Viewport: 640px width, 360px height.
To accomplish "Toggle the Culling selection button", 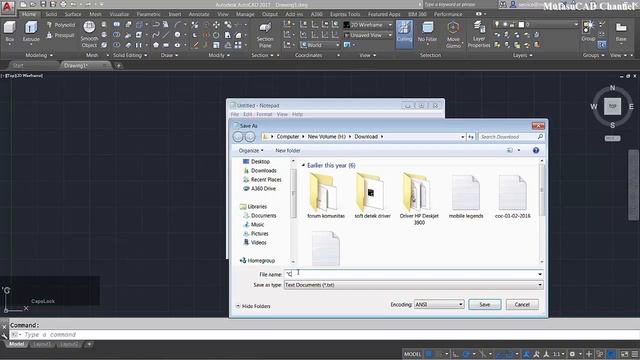I will (404, 33).
